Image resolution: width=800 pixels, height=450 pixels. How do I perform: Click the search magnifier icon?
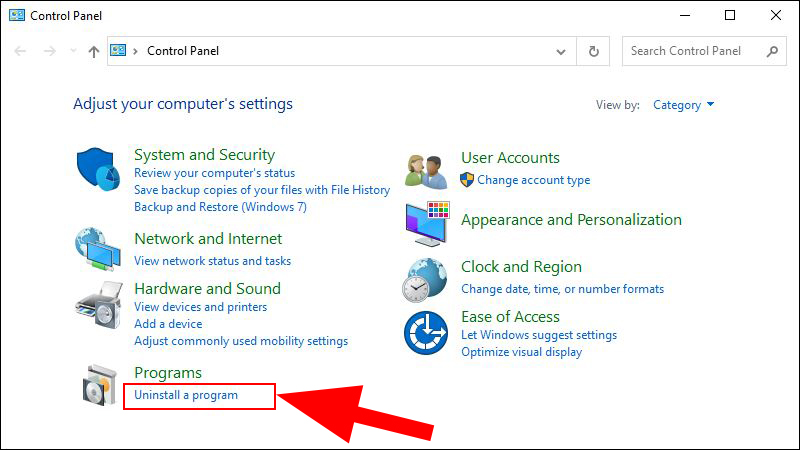pos(772,51)
